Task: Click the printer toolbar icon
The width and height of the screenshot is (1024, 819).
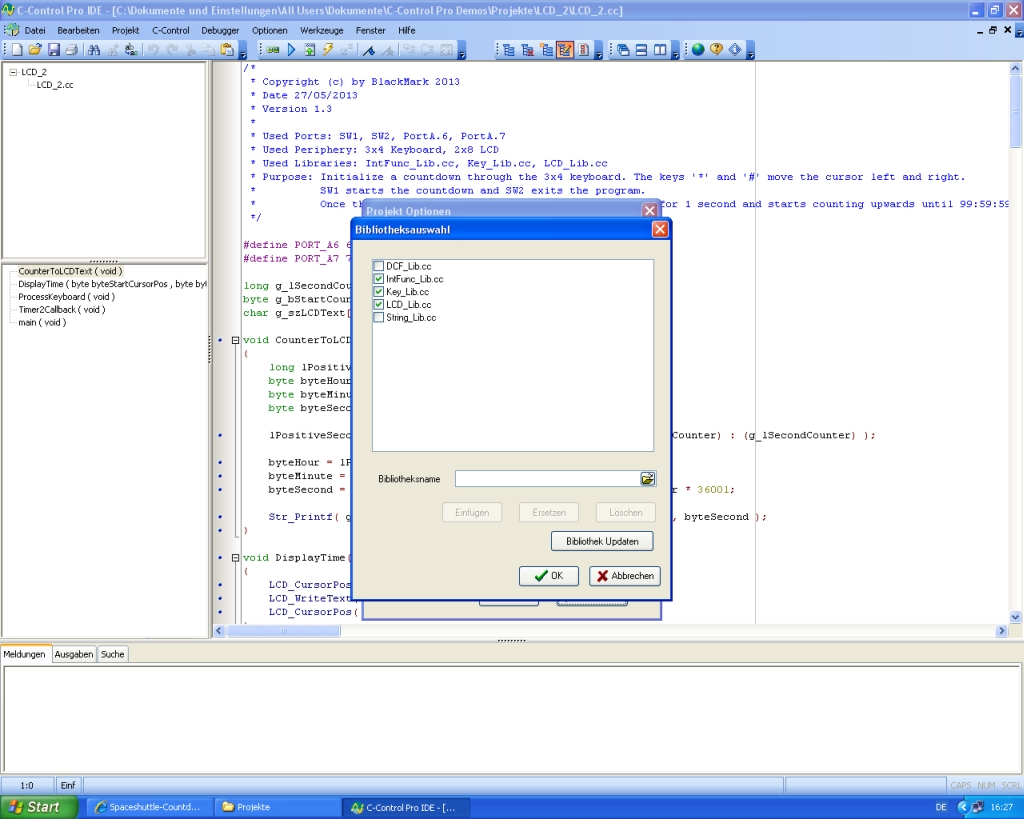Action: click(x=71, y=49)
